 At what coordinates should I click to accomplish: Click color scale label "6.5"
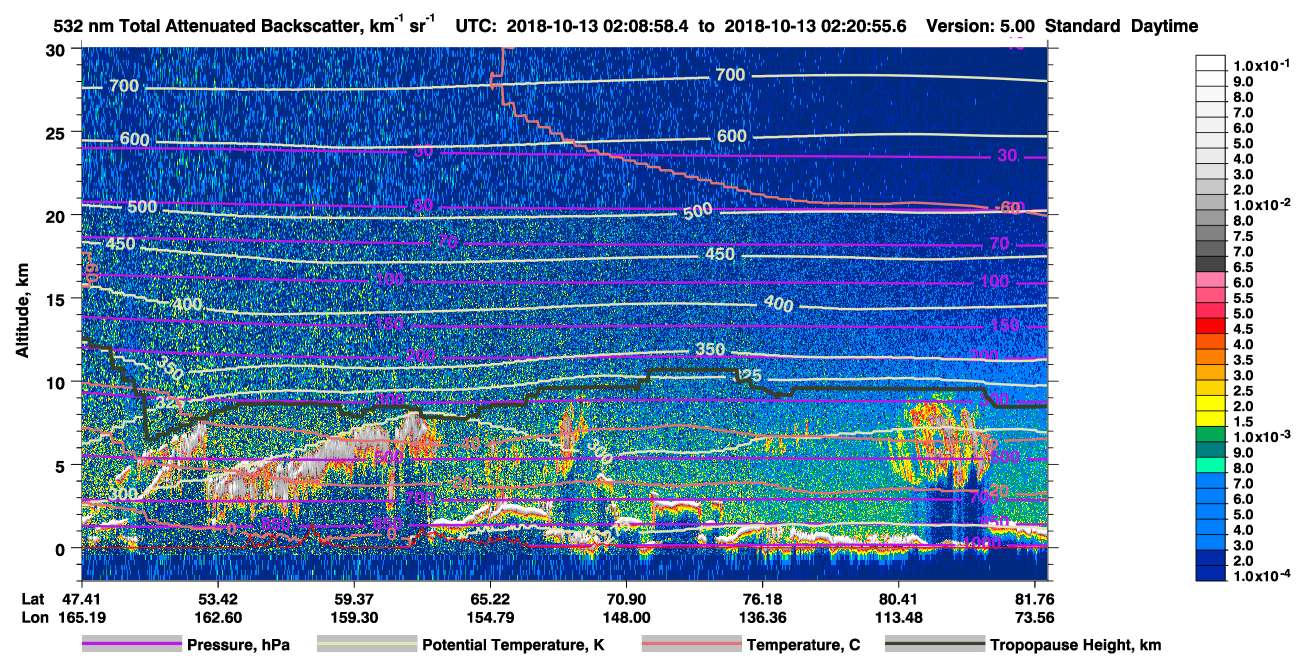(x=1243, y=267)
